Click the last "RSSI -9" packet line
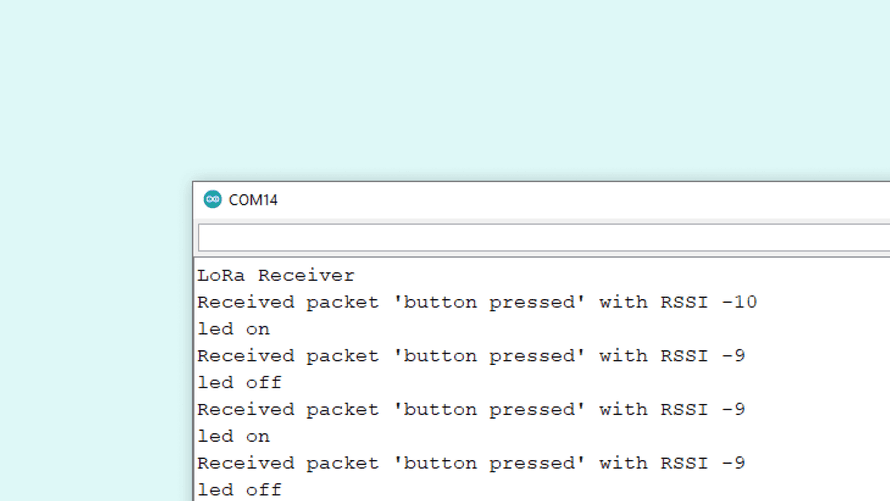The height and width of the screenshot is (501, 890). (x=470, y=463)
